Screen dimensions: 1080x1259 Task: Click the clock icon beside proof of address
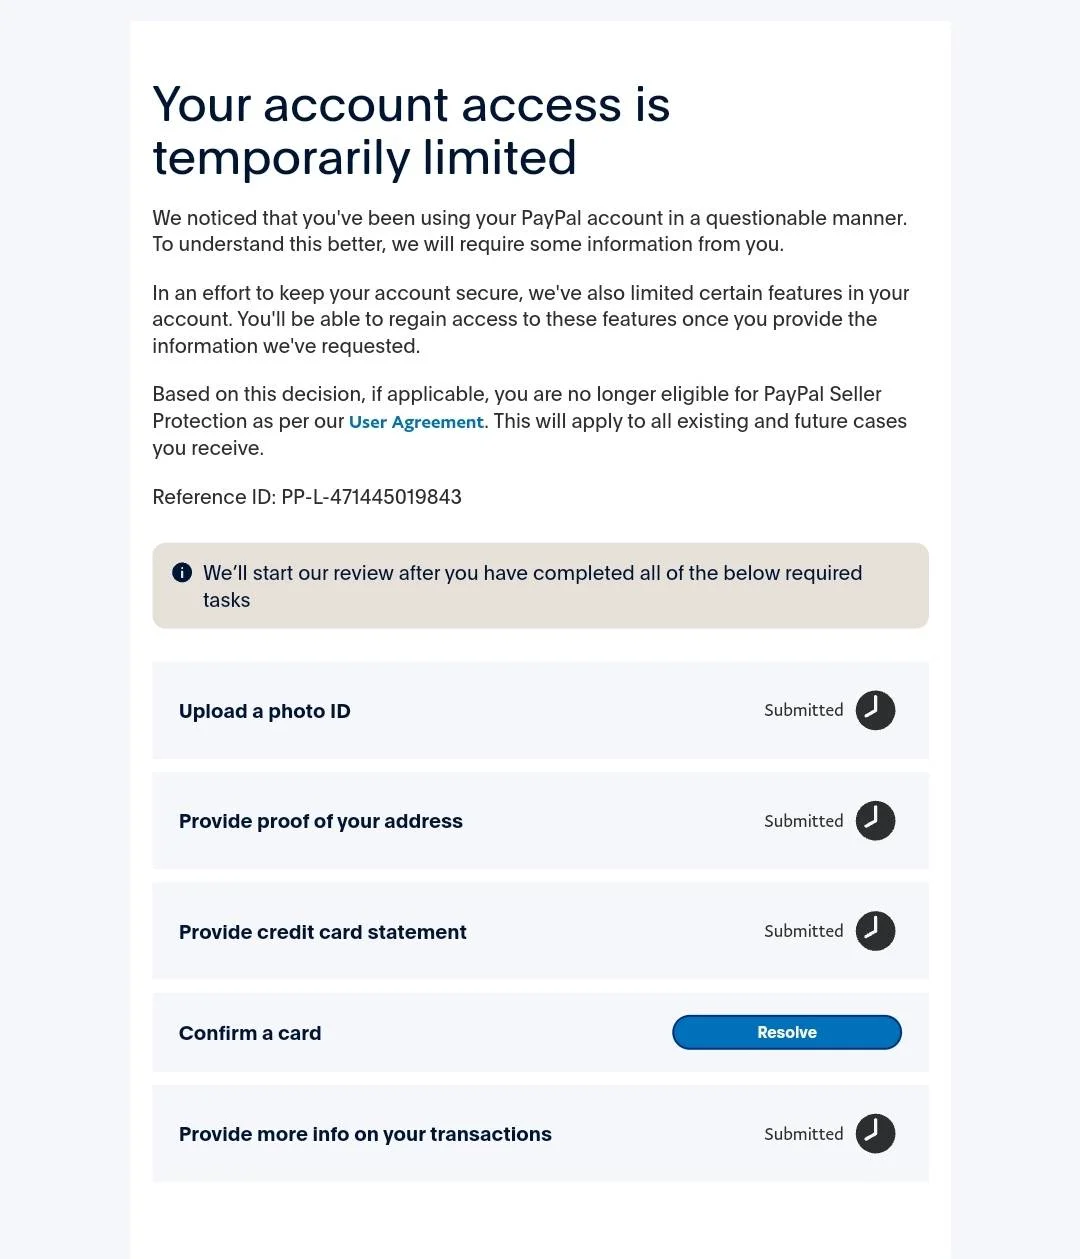(x=875, y=821)
